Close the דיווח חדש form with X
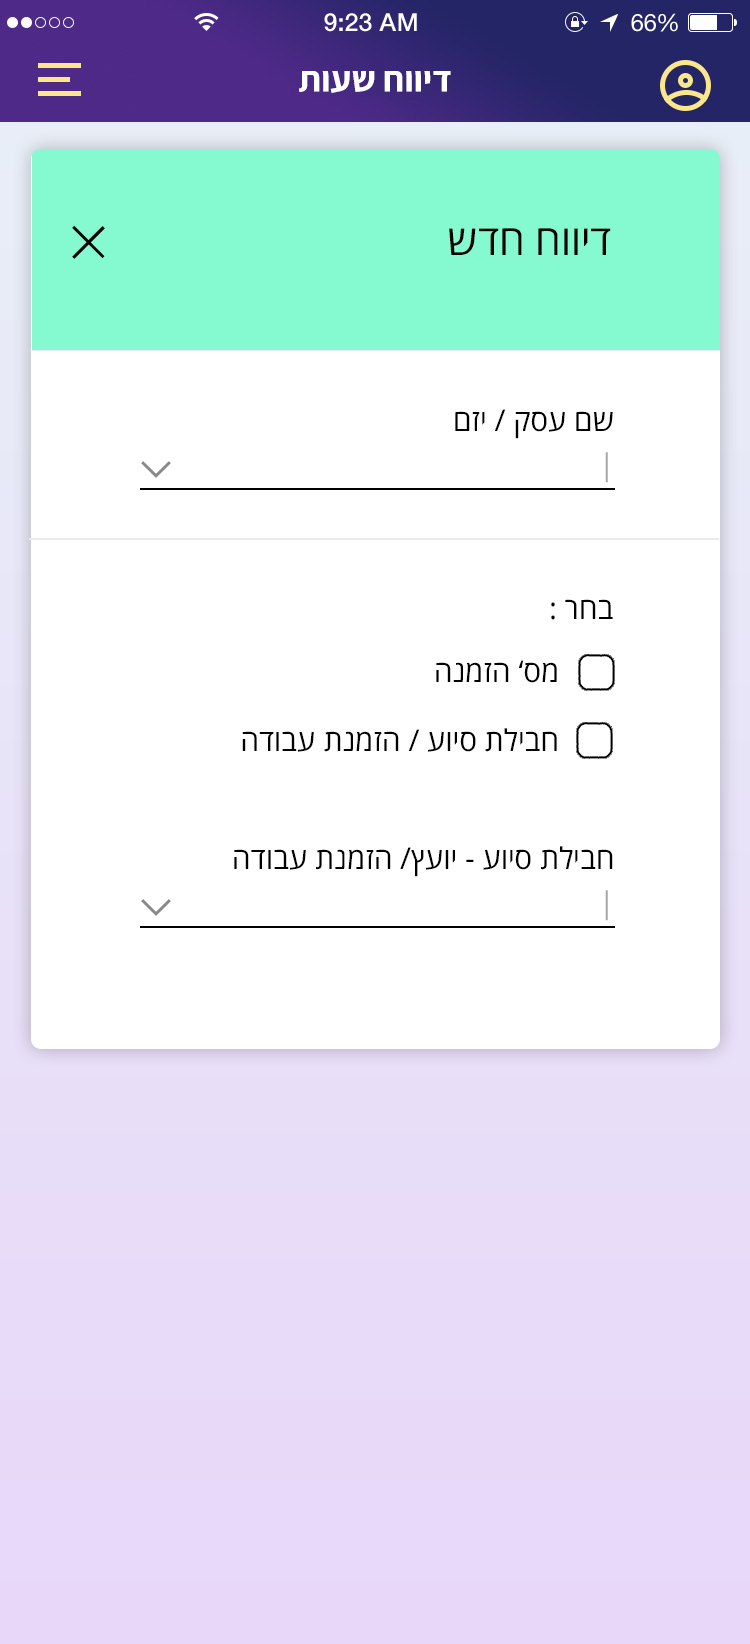This screenshot has width=750, height=1644. [88, 242]
